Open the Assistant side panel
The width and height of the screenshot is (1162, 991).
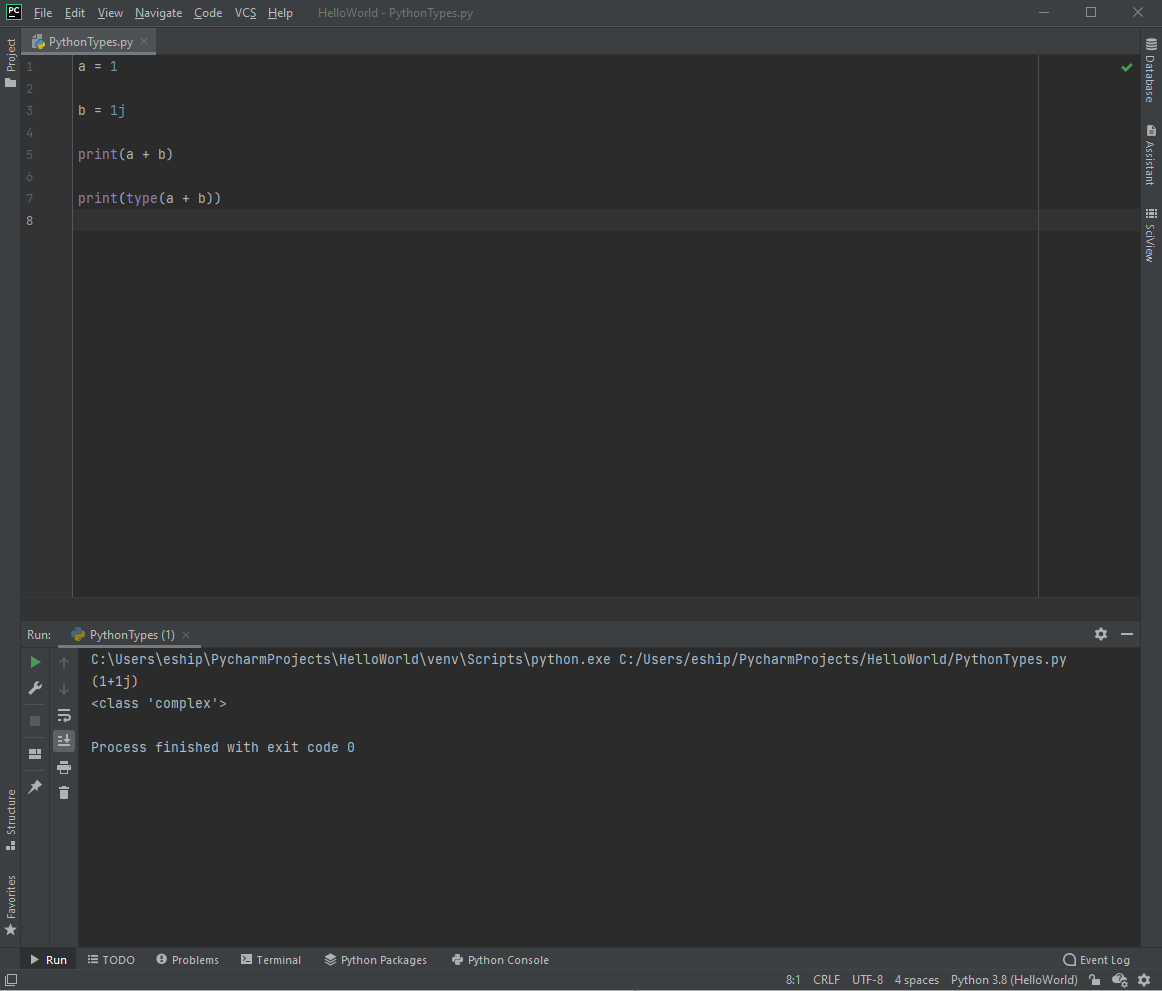point(1150,155)
